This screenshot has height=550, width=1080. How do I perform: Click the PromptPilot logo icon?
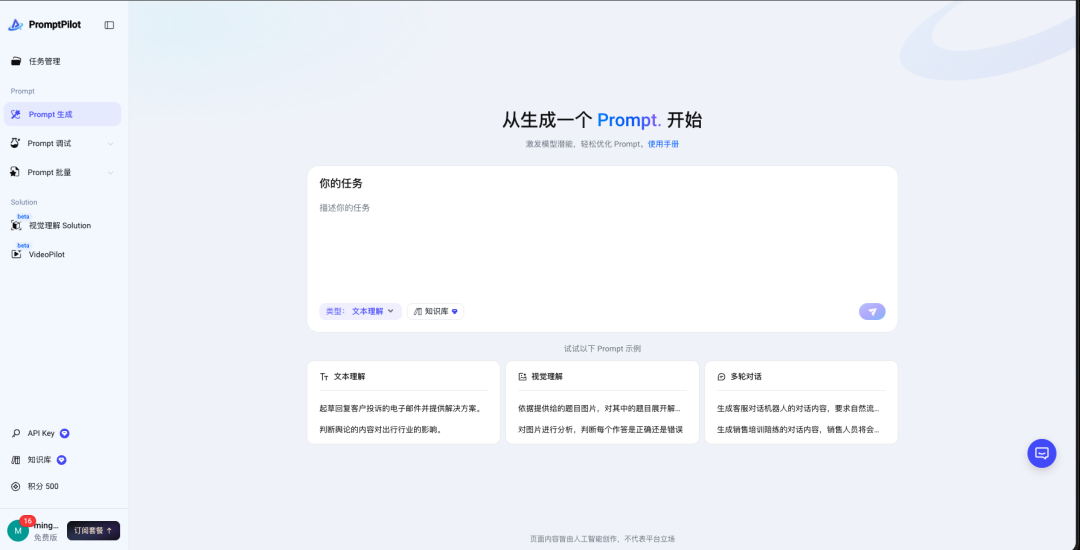15,25
